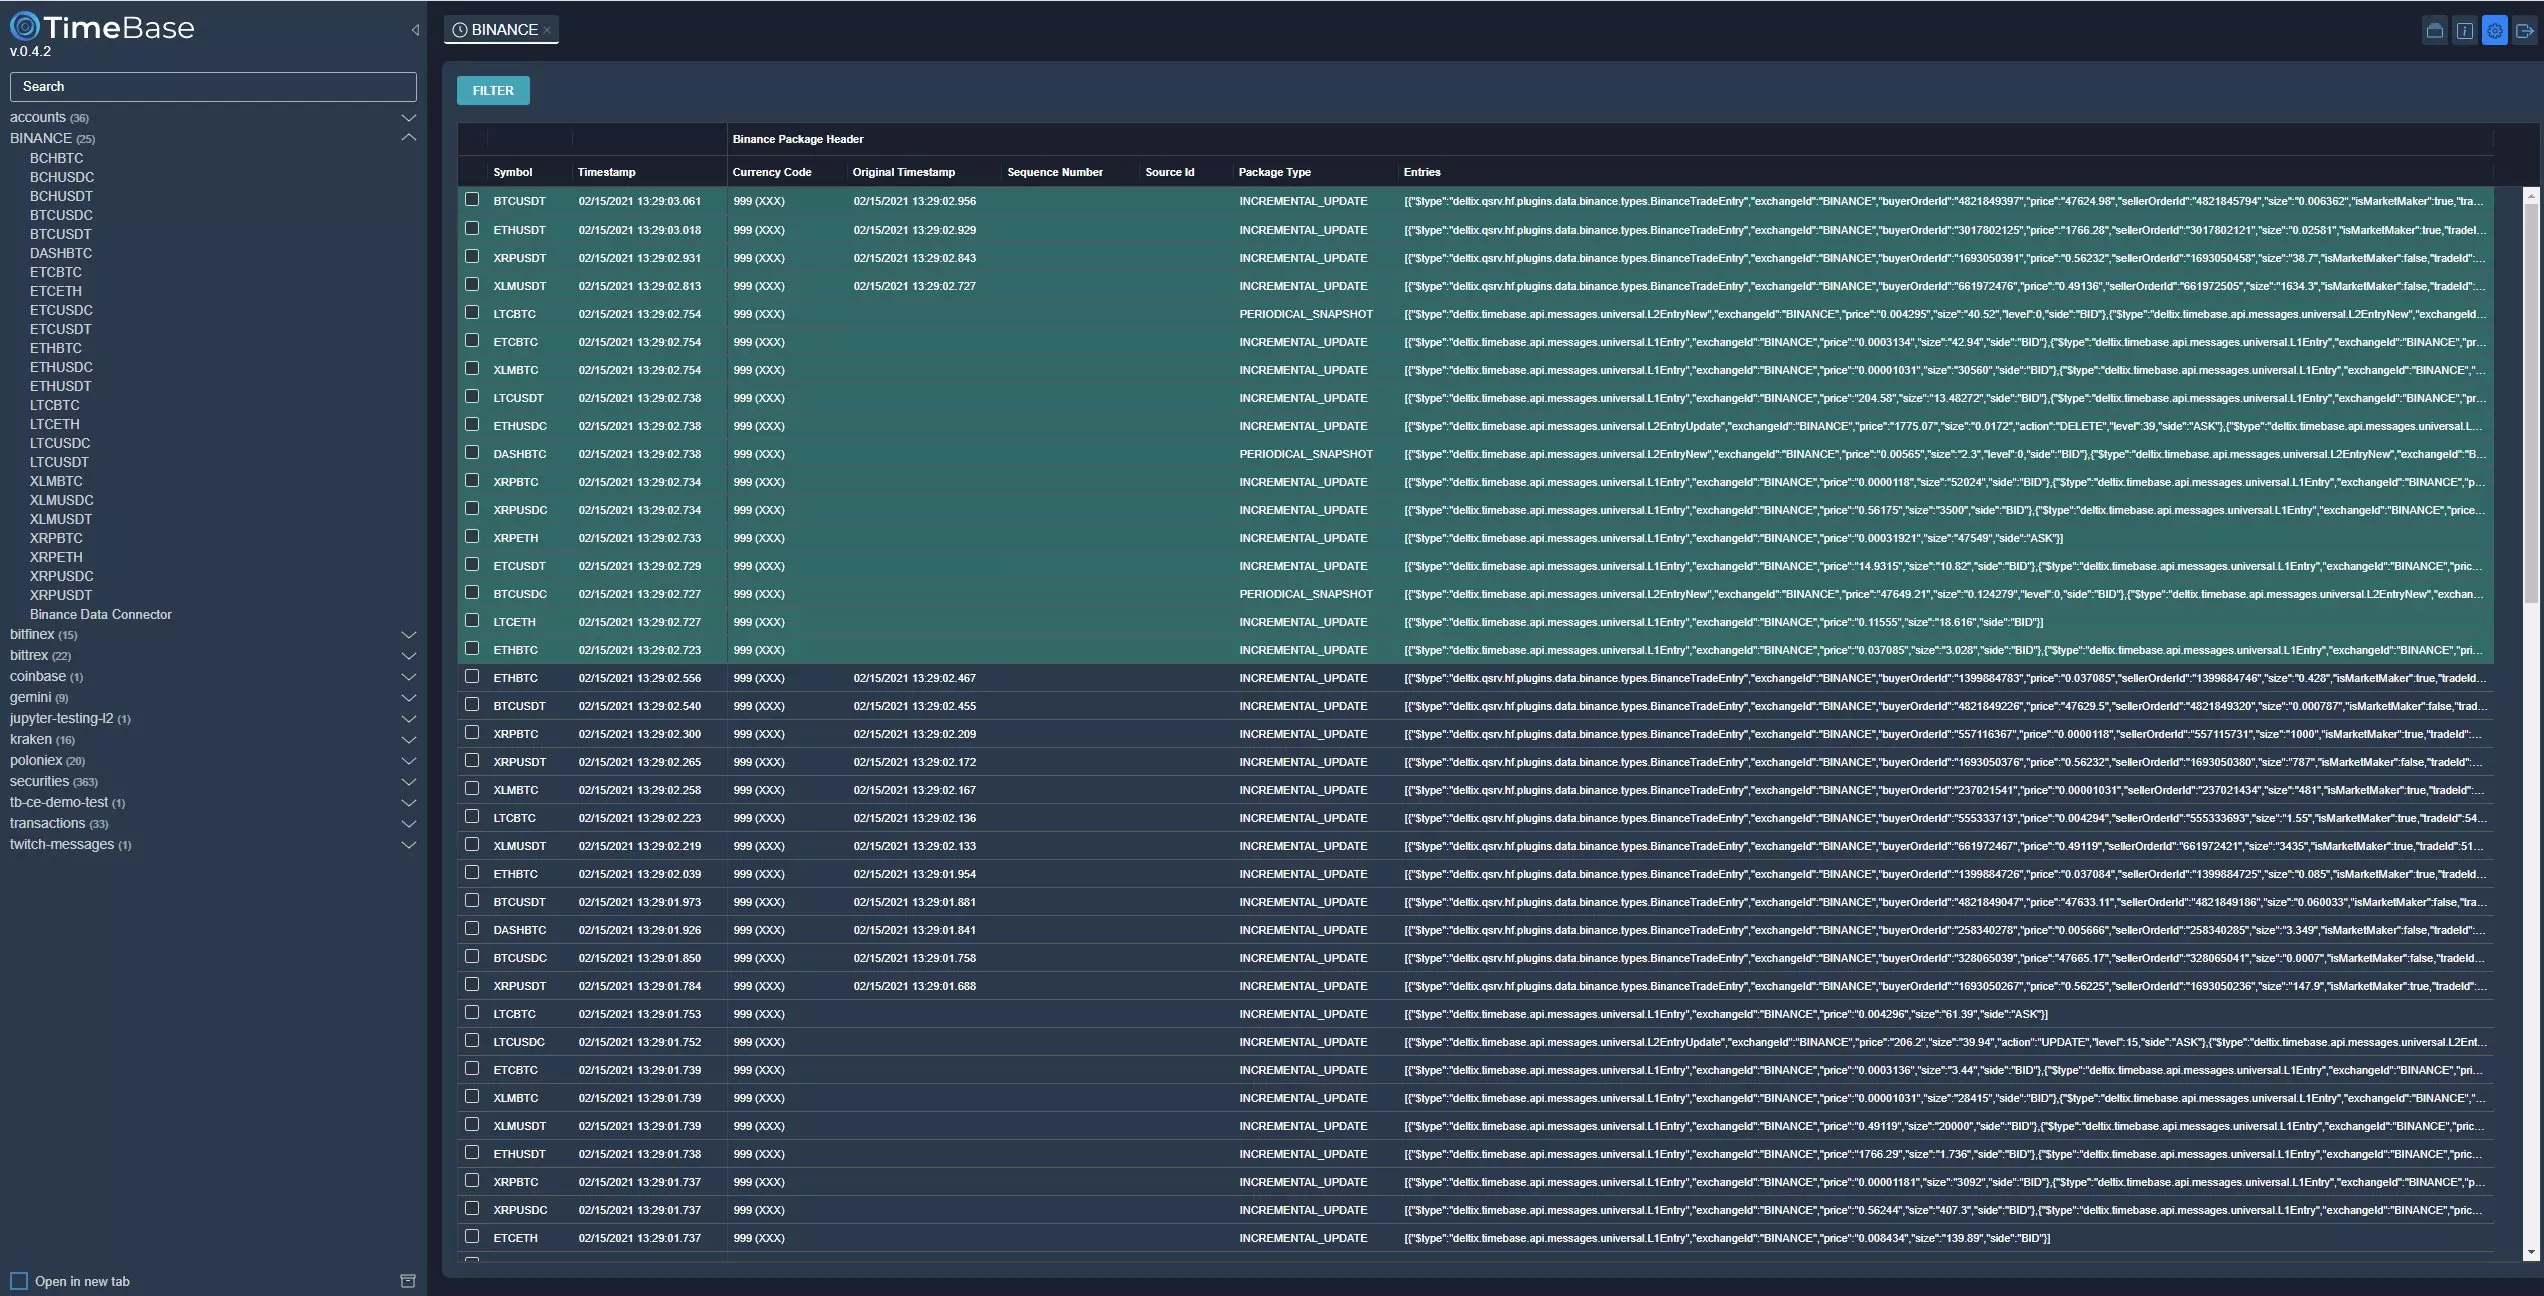Click the DASHBTC 13:29:01.926 symbol cell
The height and width of the screenshot is (1296, 2544).
[x=520, y=930]
